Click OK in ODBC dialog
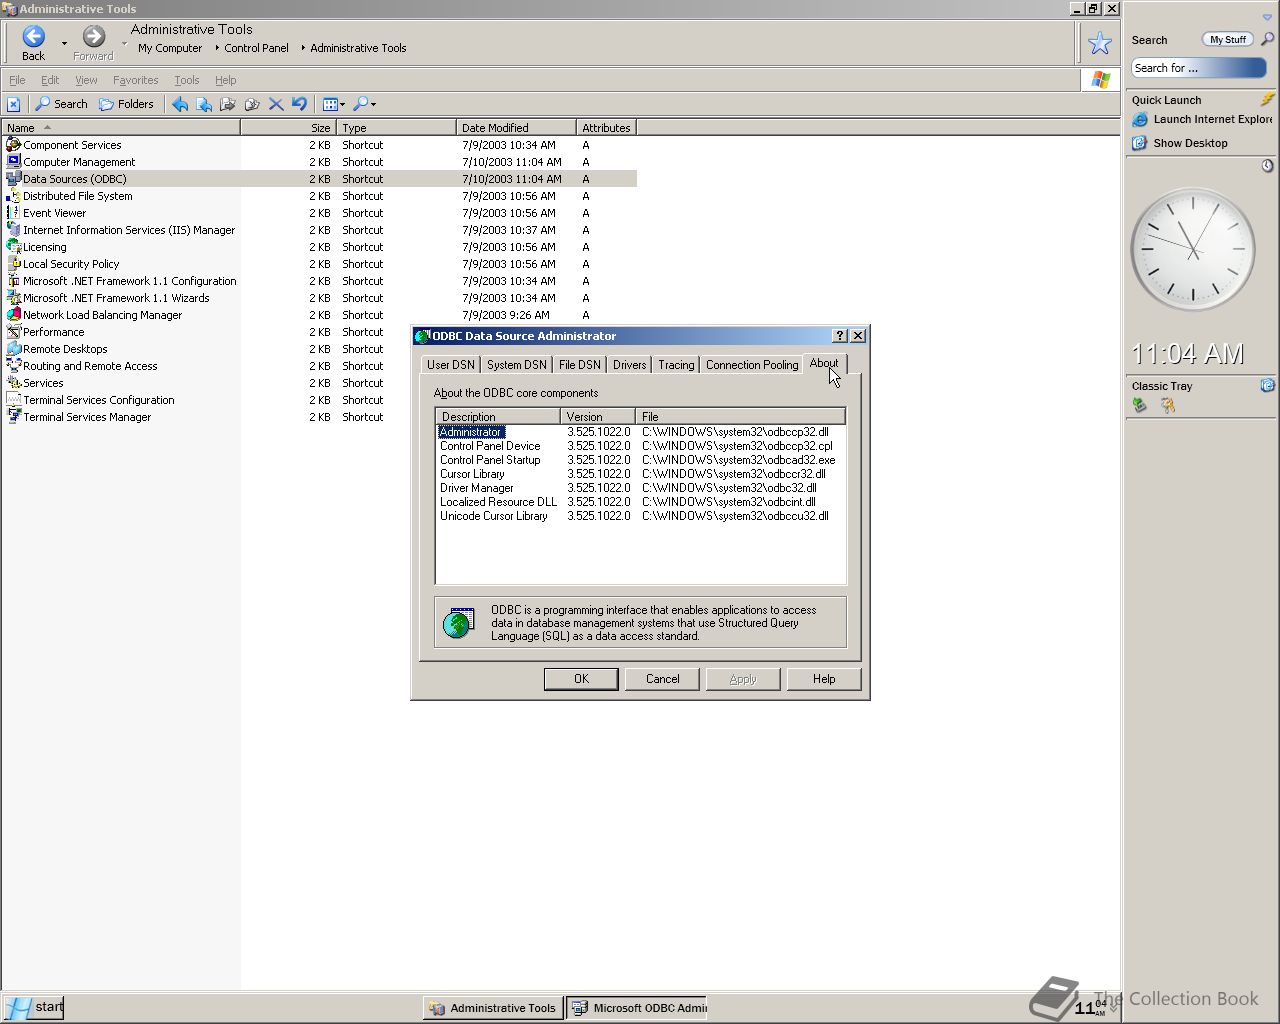The image size is (1280, 1024). 581,679
